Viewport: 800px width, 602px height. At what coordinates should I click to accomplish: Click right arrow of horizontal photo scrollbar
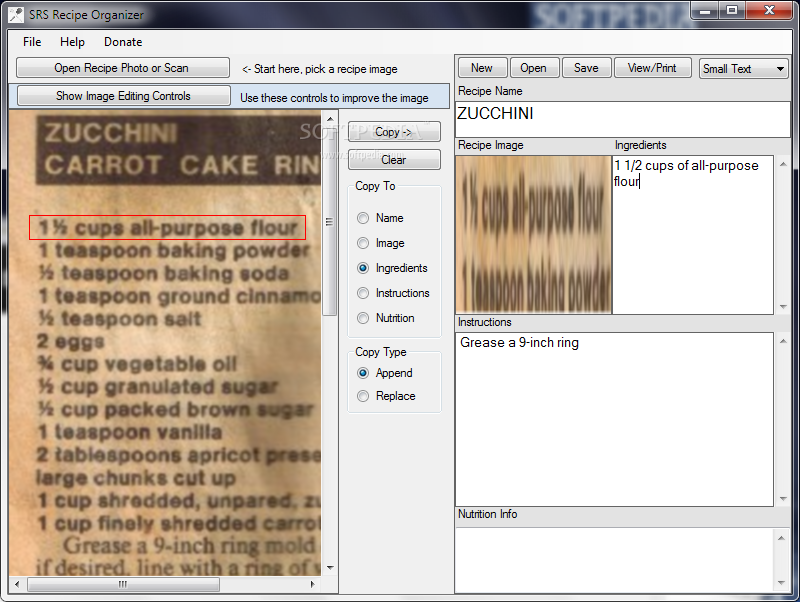[313, 585]
